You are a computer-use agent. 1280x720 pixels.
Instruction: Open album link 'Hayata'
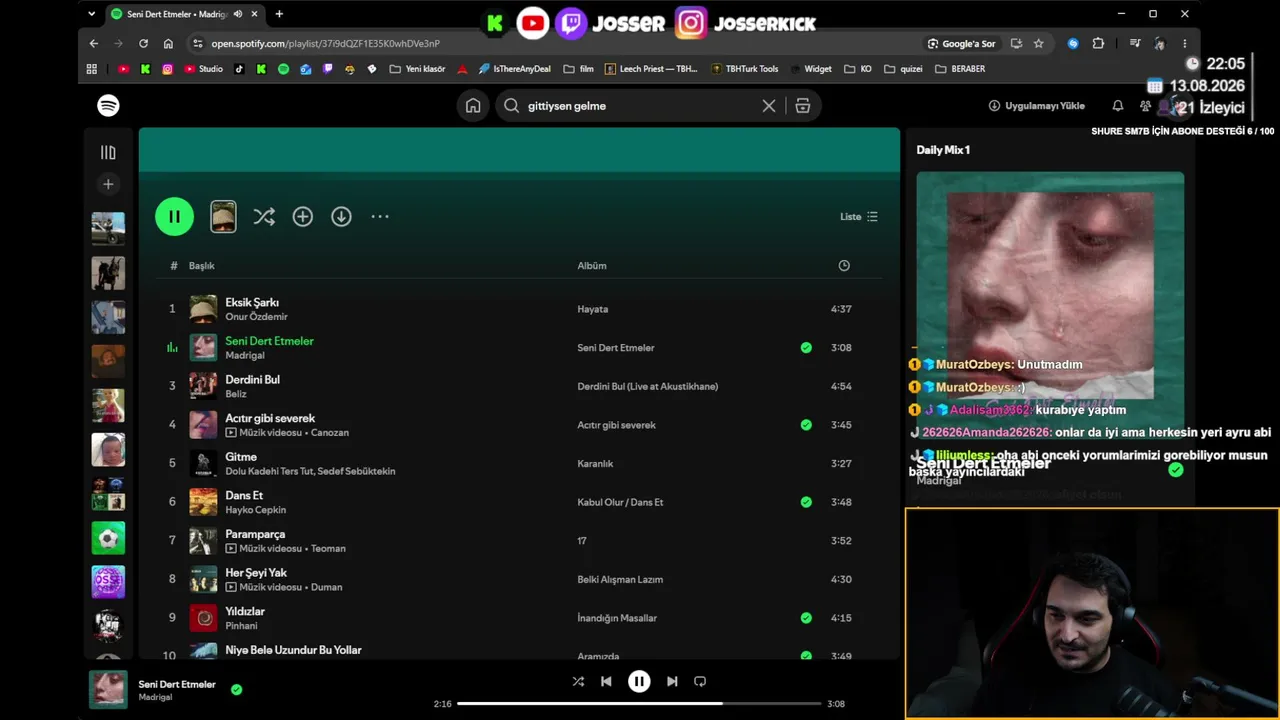click(593, 309)
